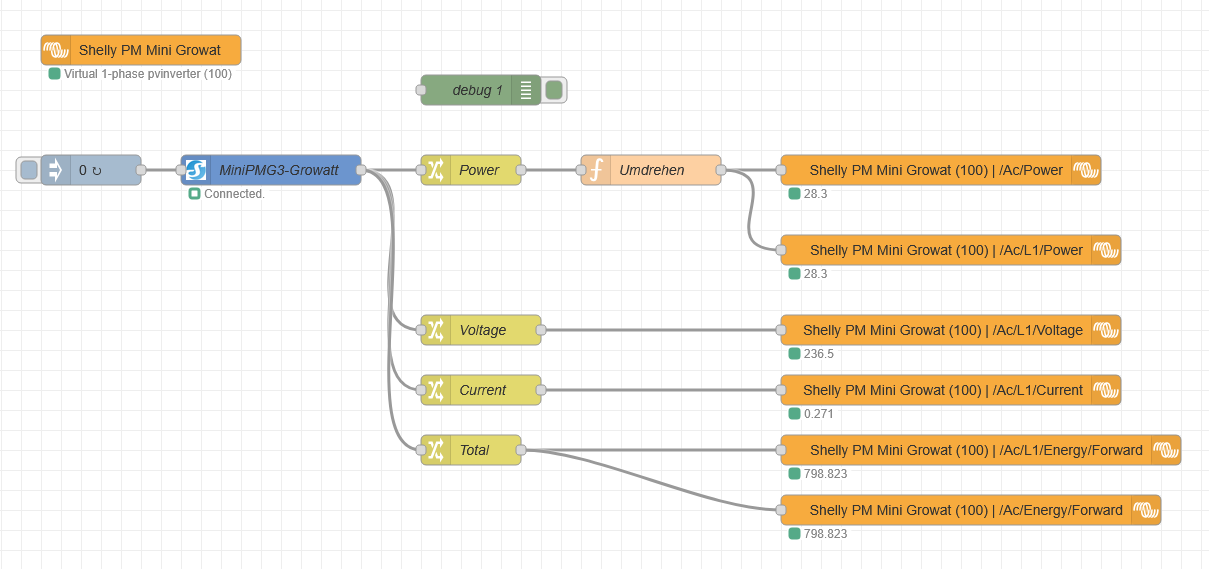Viewport: 1209px width, 569px height.
Task: Click the shuffle icon on the Power change node
Action: (436, 170)
